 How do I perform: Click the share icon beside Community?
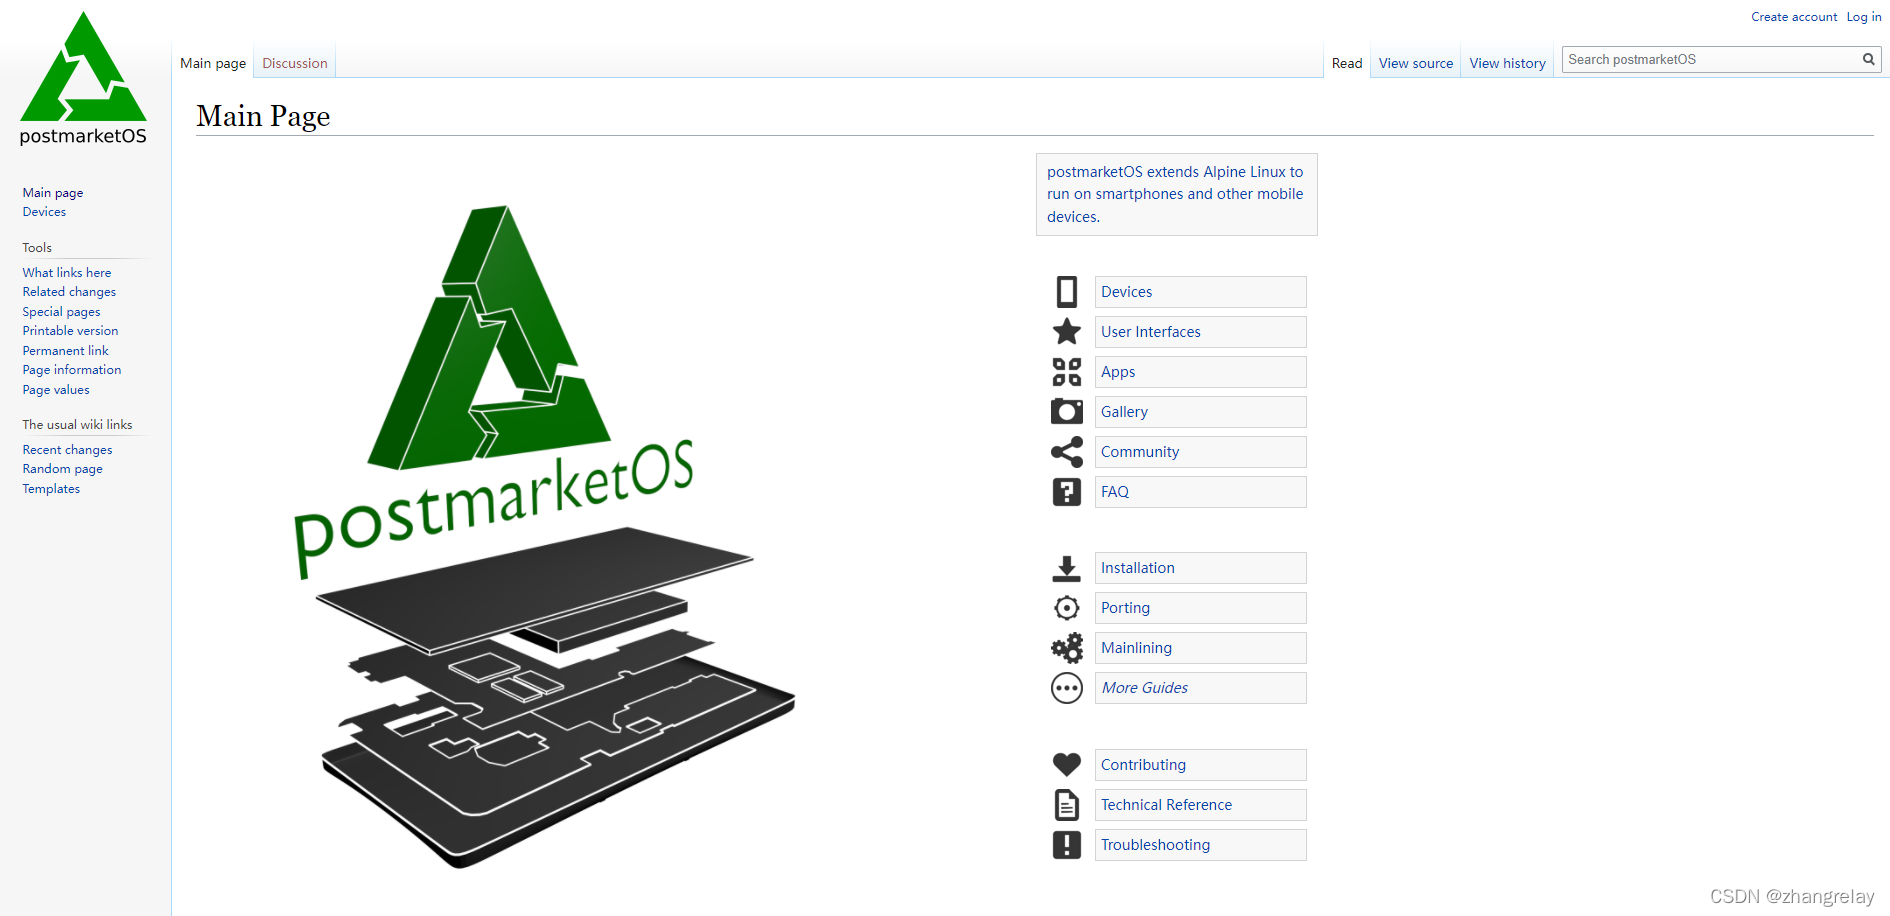(1067, 452)
